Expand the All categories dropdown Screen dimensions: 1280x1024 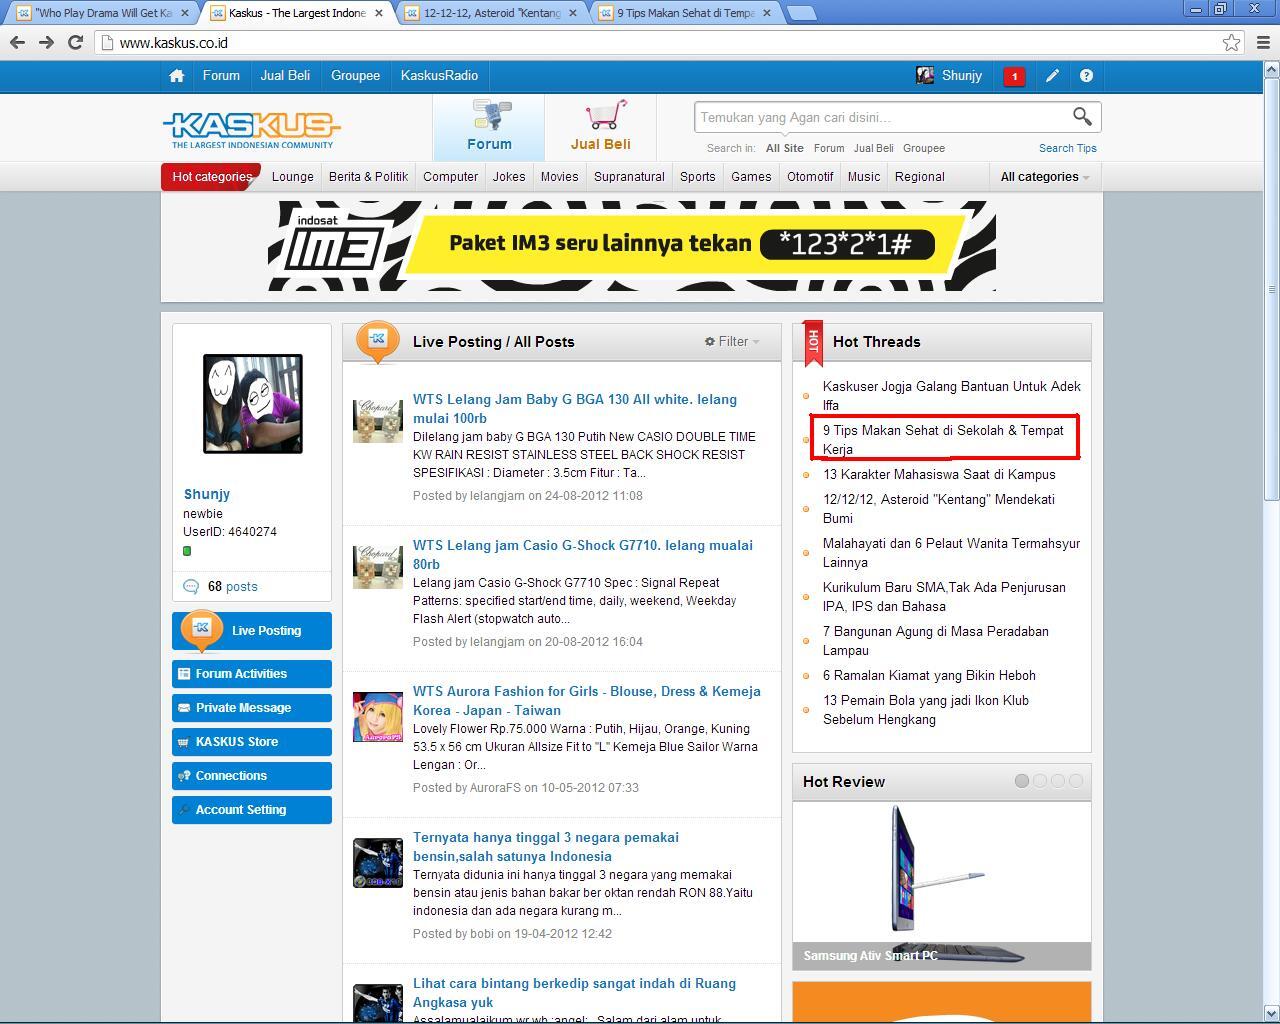[x=1045, y=176]
